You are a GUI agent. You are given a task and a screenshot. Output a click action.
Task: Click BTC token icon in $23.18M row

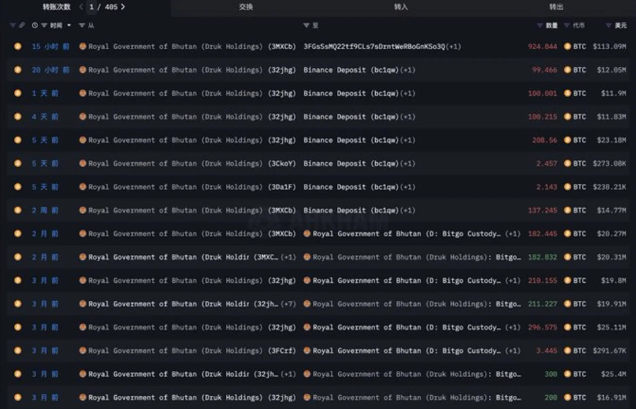(567, 140)
